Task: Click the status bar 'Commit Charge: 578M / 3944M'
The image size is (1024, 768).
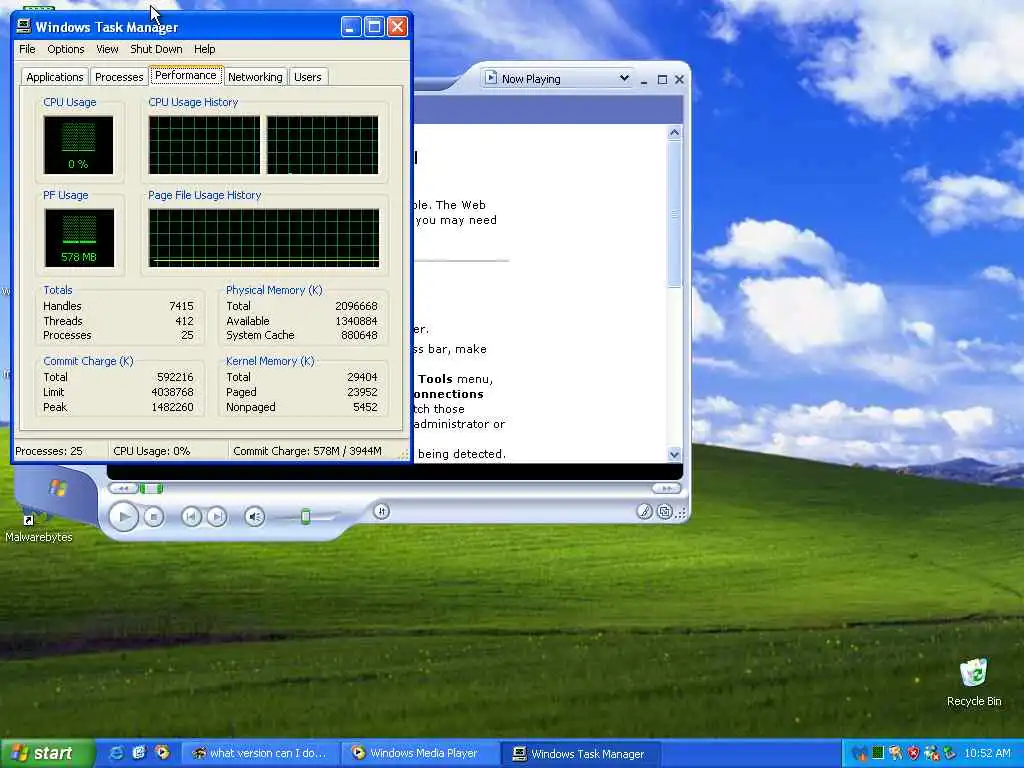Action: tap(308, 451)
